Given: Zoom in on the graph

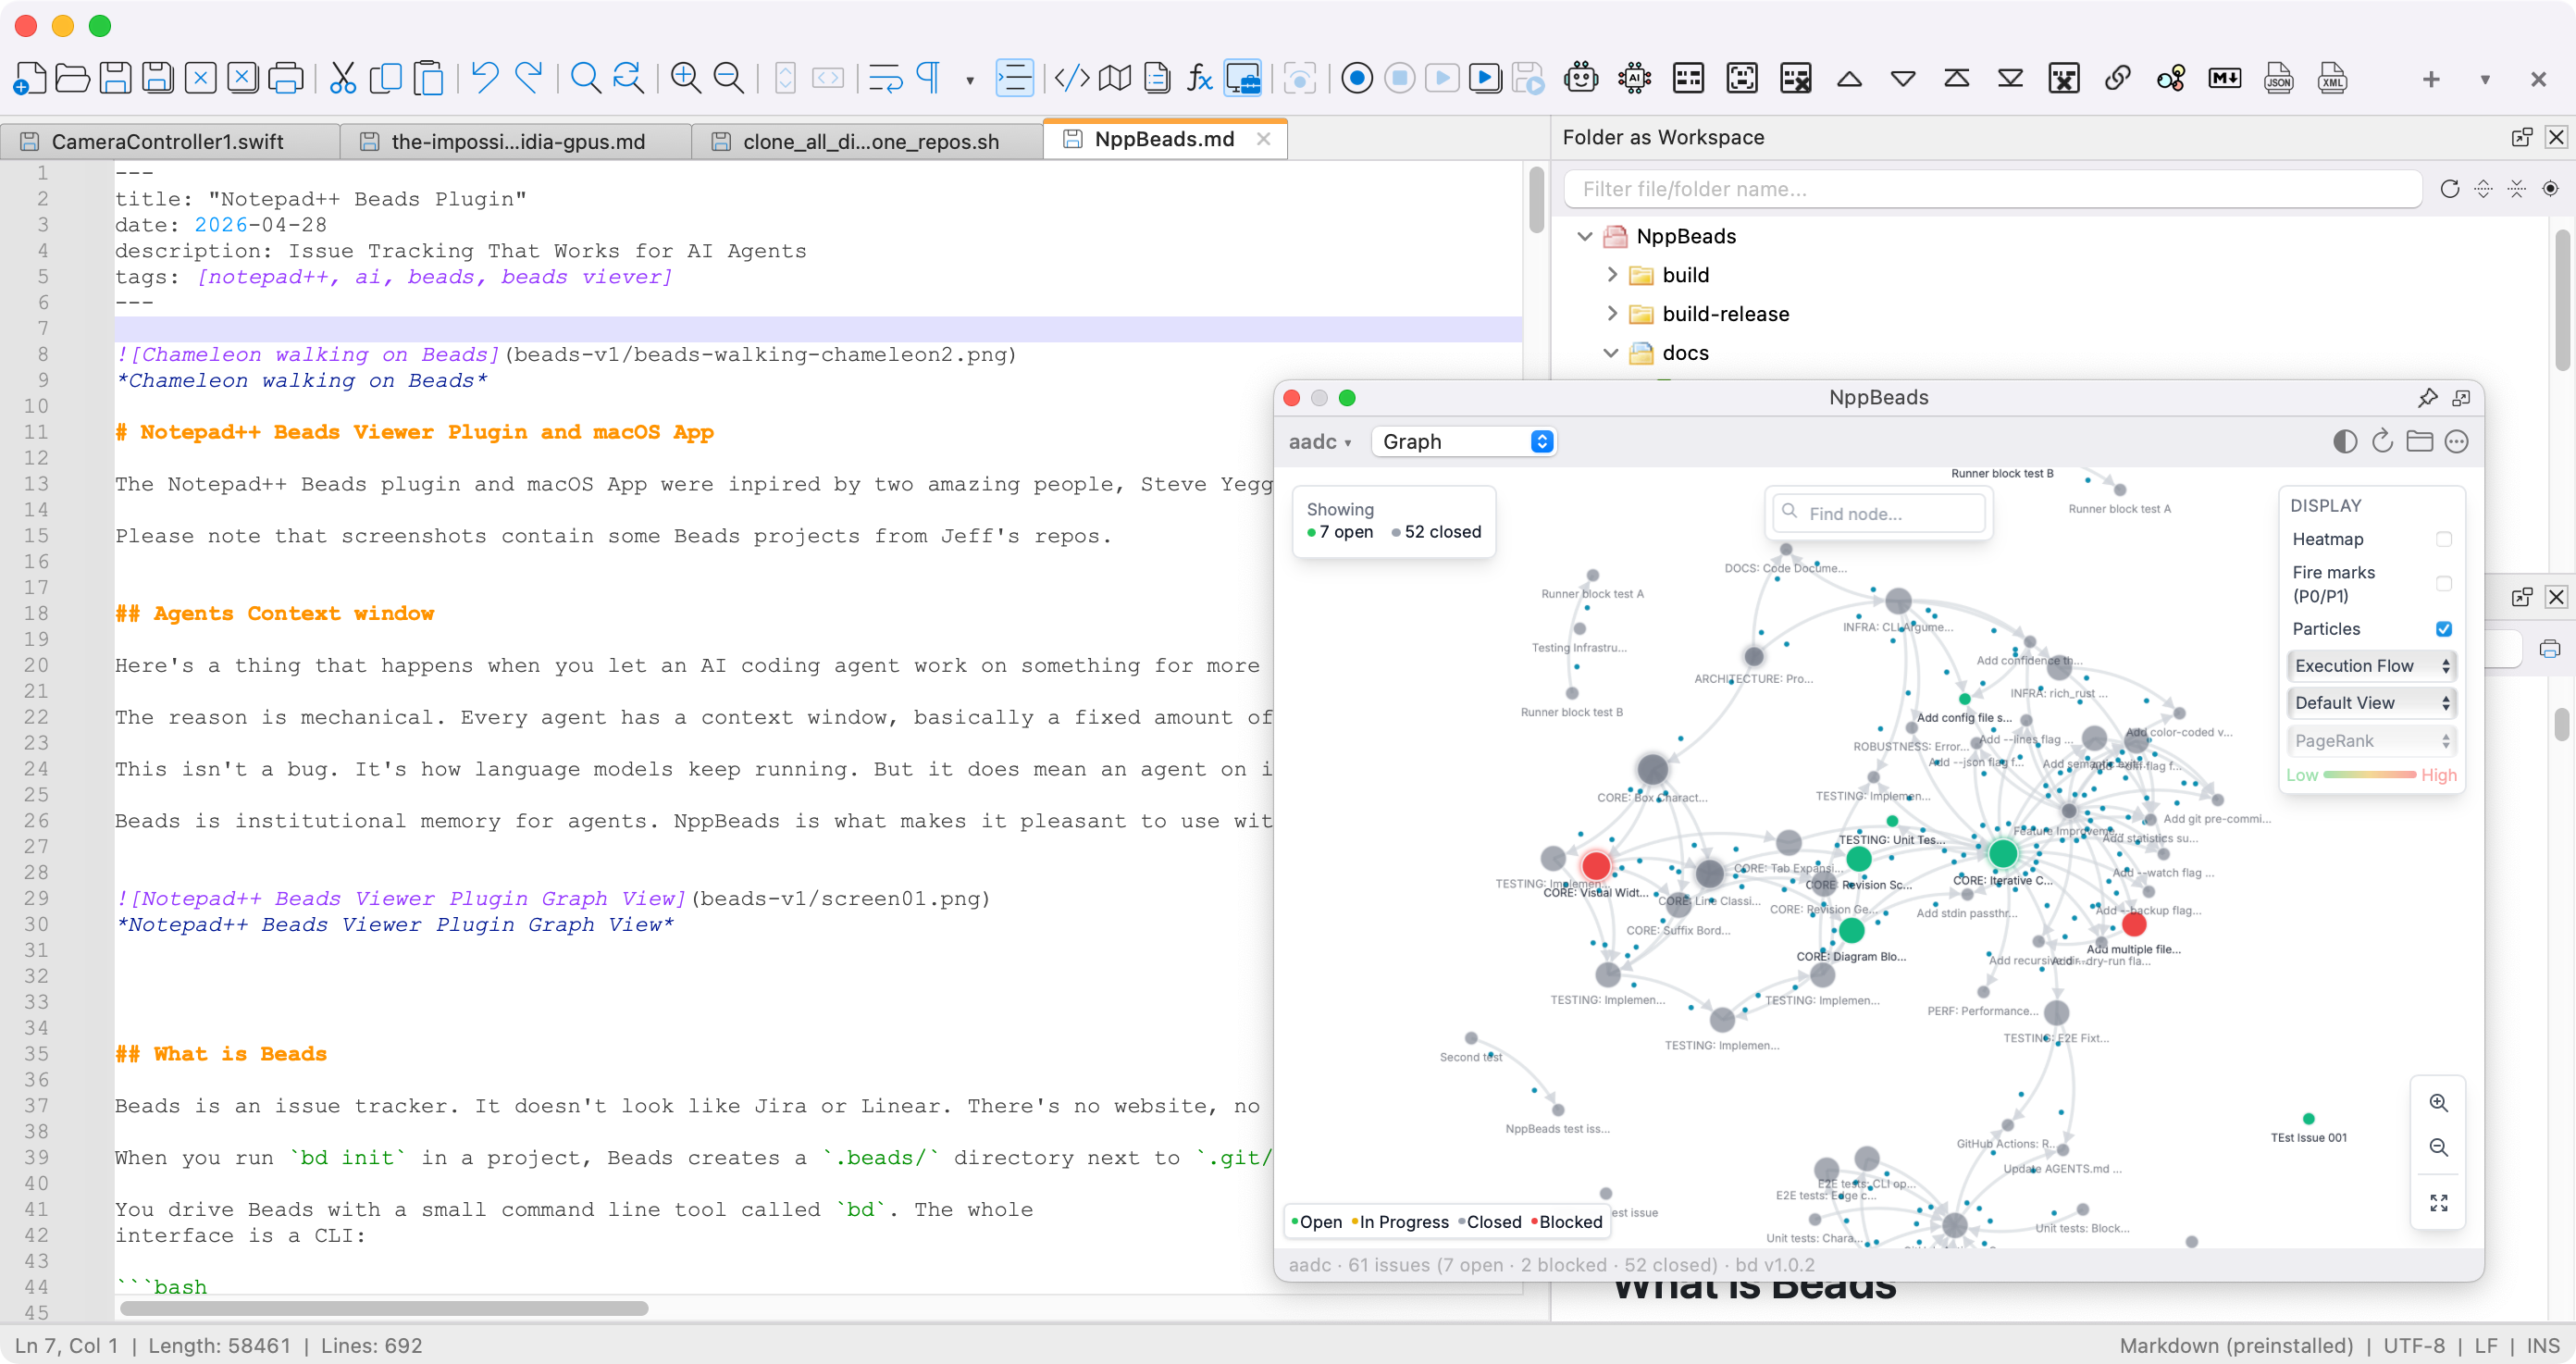Looking at the screenshot, I should point(2439,1104).
